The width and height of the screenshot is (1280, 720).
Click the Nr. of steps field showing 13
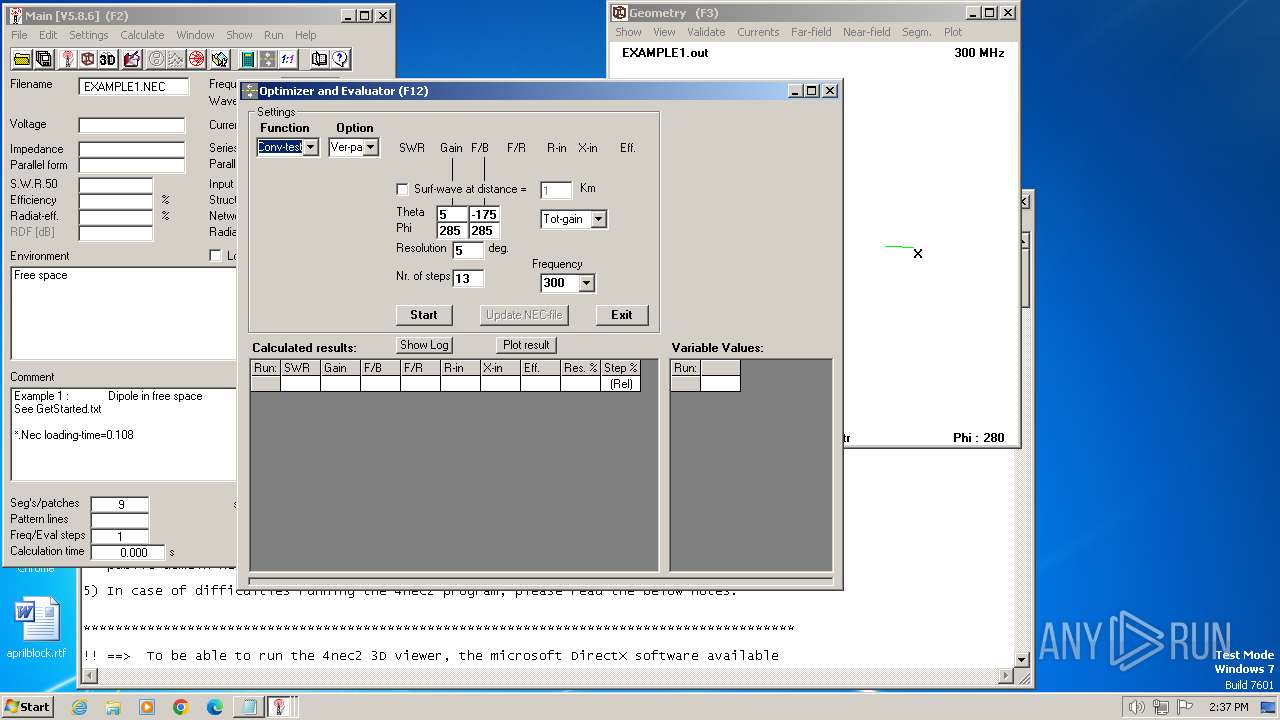tap(468, 279)
